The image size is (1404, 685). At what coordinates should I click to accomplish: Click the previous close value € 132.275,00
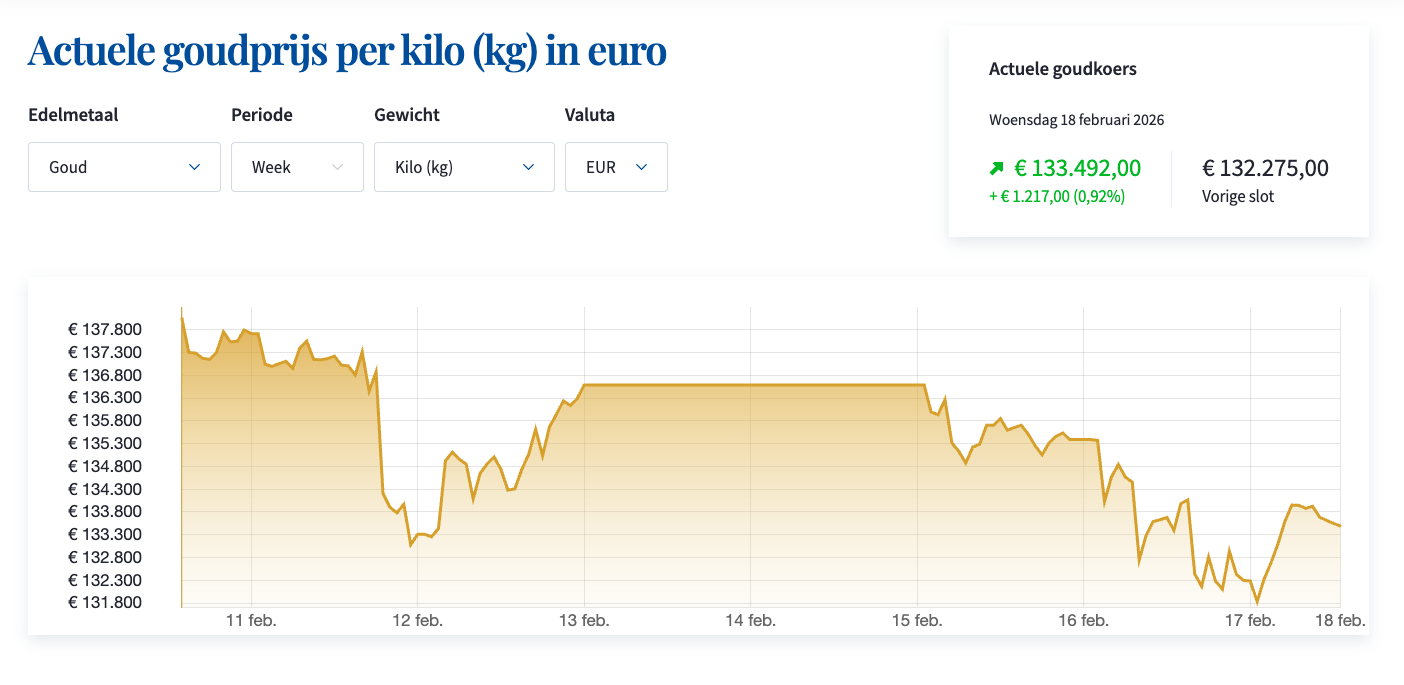point(1265,168)
